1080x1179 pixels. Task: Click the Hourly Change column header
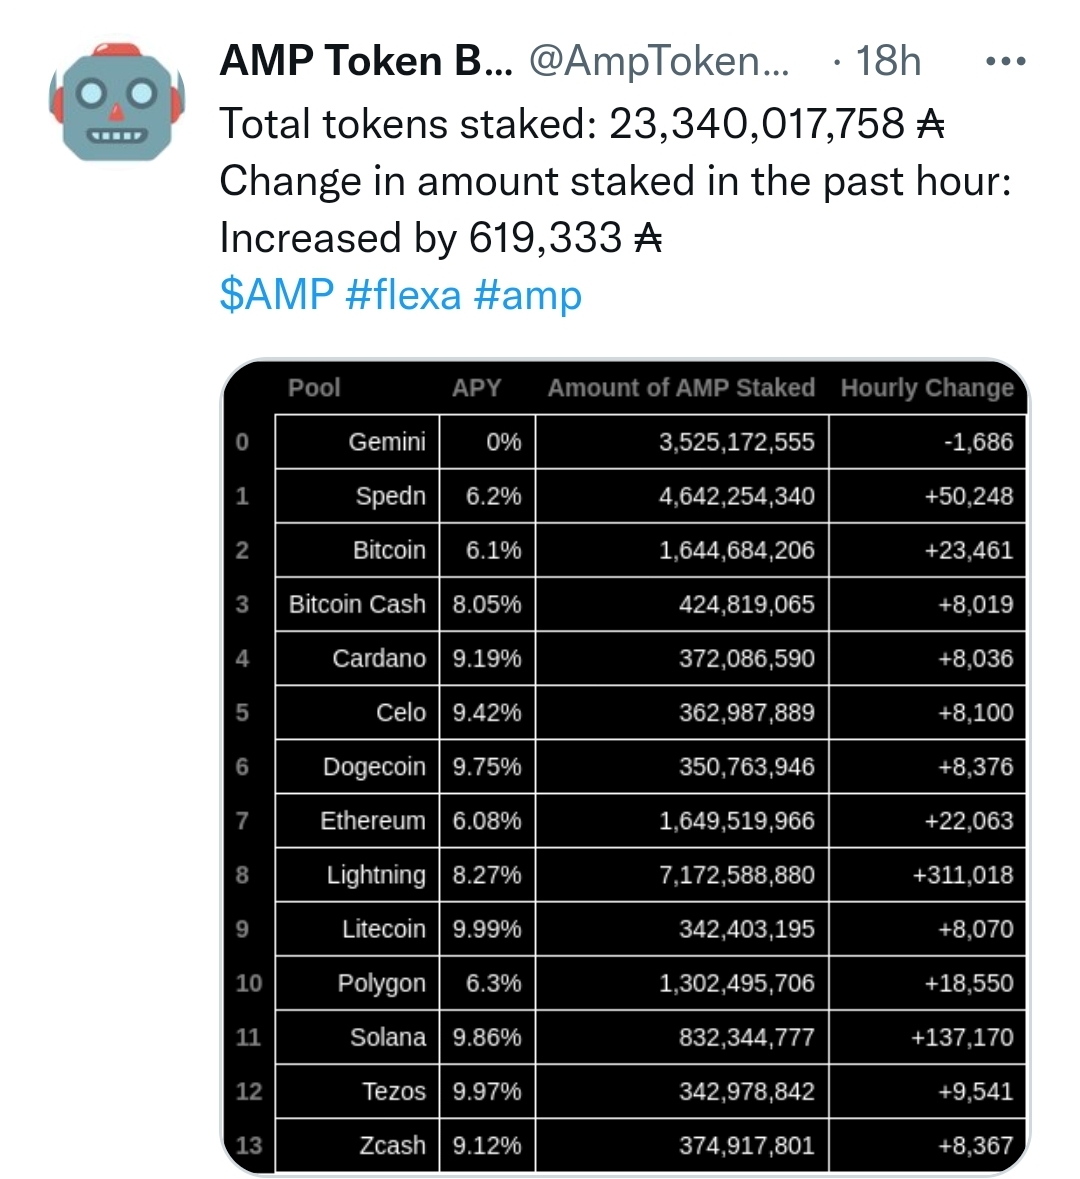[928, 388]
